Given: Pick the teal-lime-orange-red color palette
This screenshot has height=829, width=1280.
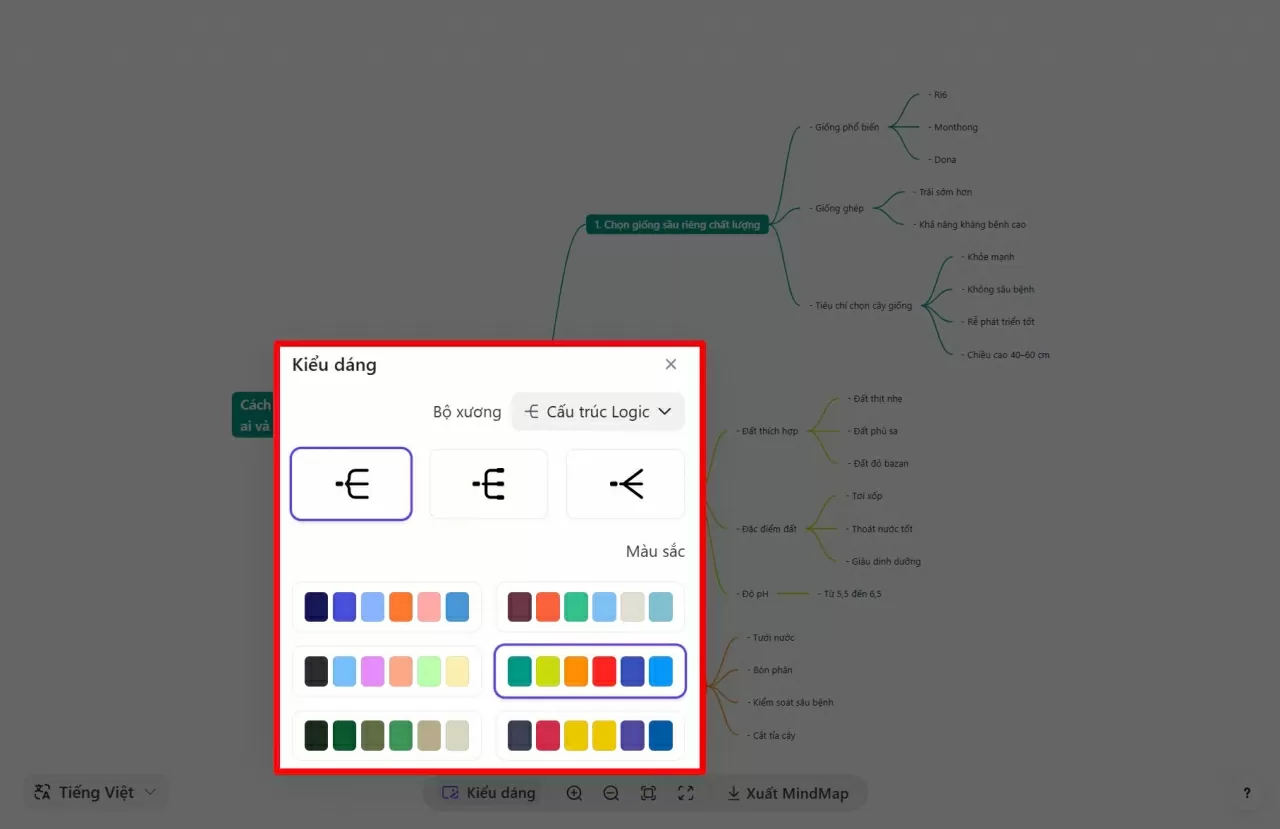Looking at the screenshot, I should pyautogui.click(x=590, y=671).
